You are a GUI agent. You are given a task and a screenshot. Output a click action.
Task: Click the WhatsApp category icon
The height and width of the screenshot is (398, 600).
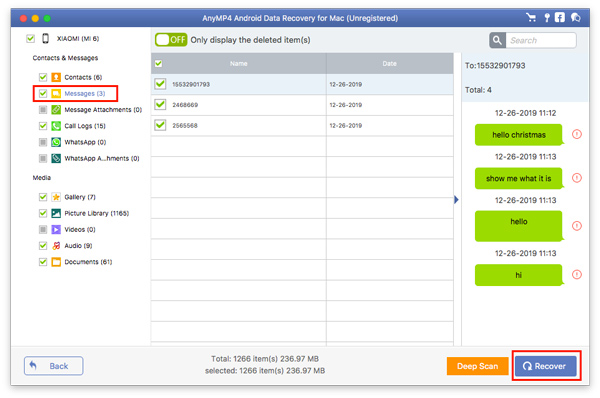coord(56,142)
